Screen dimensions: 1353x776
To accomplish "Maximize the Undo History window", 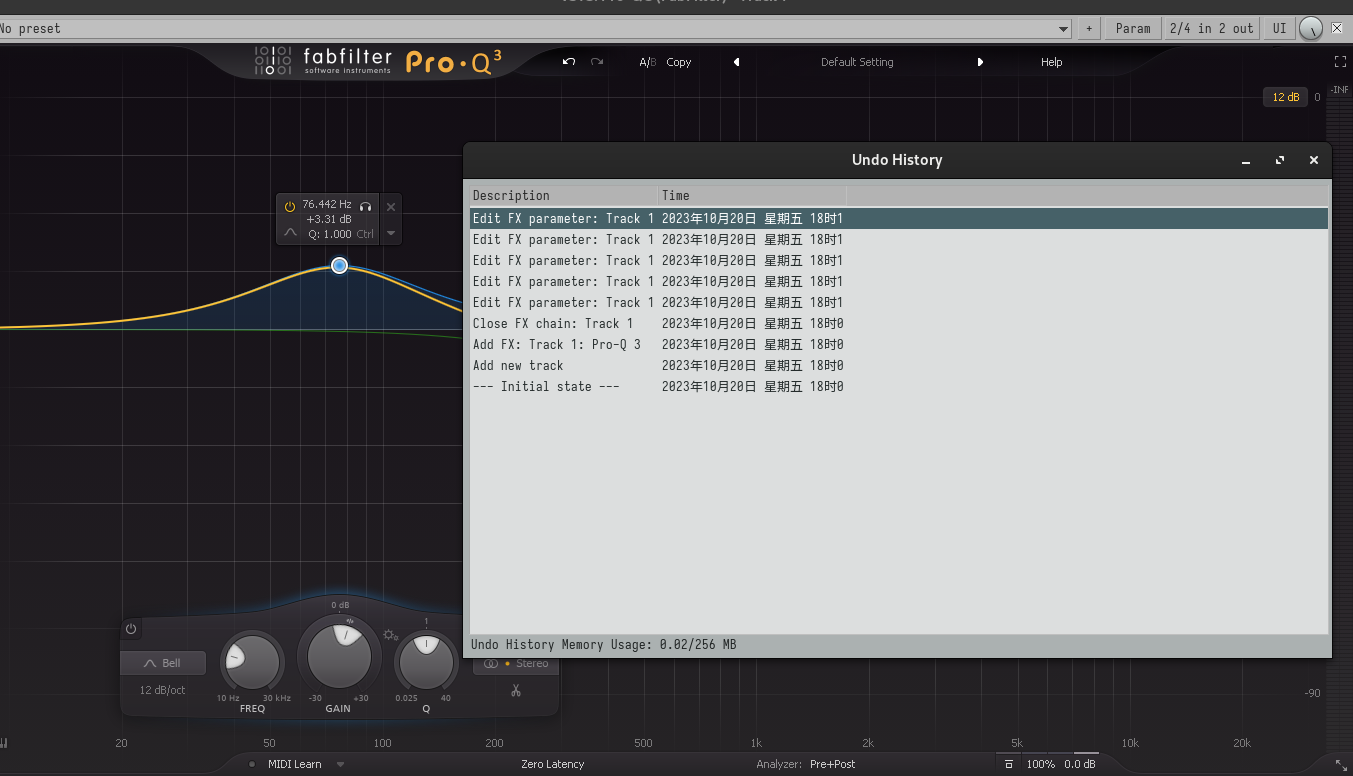I will (1280, 160).
